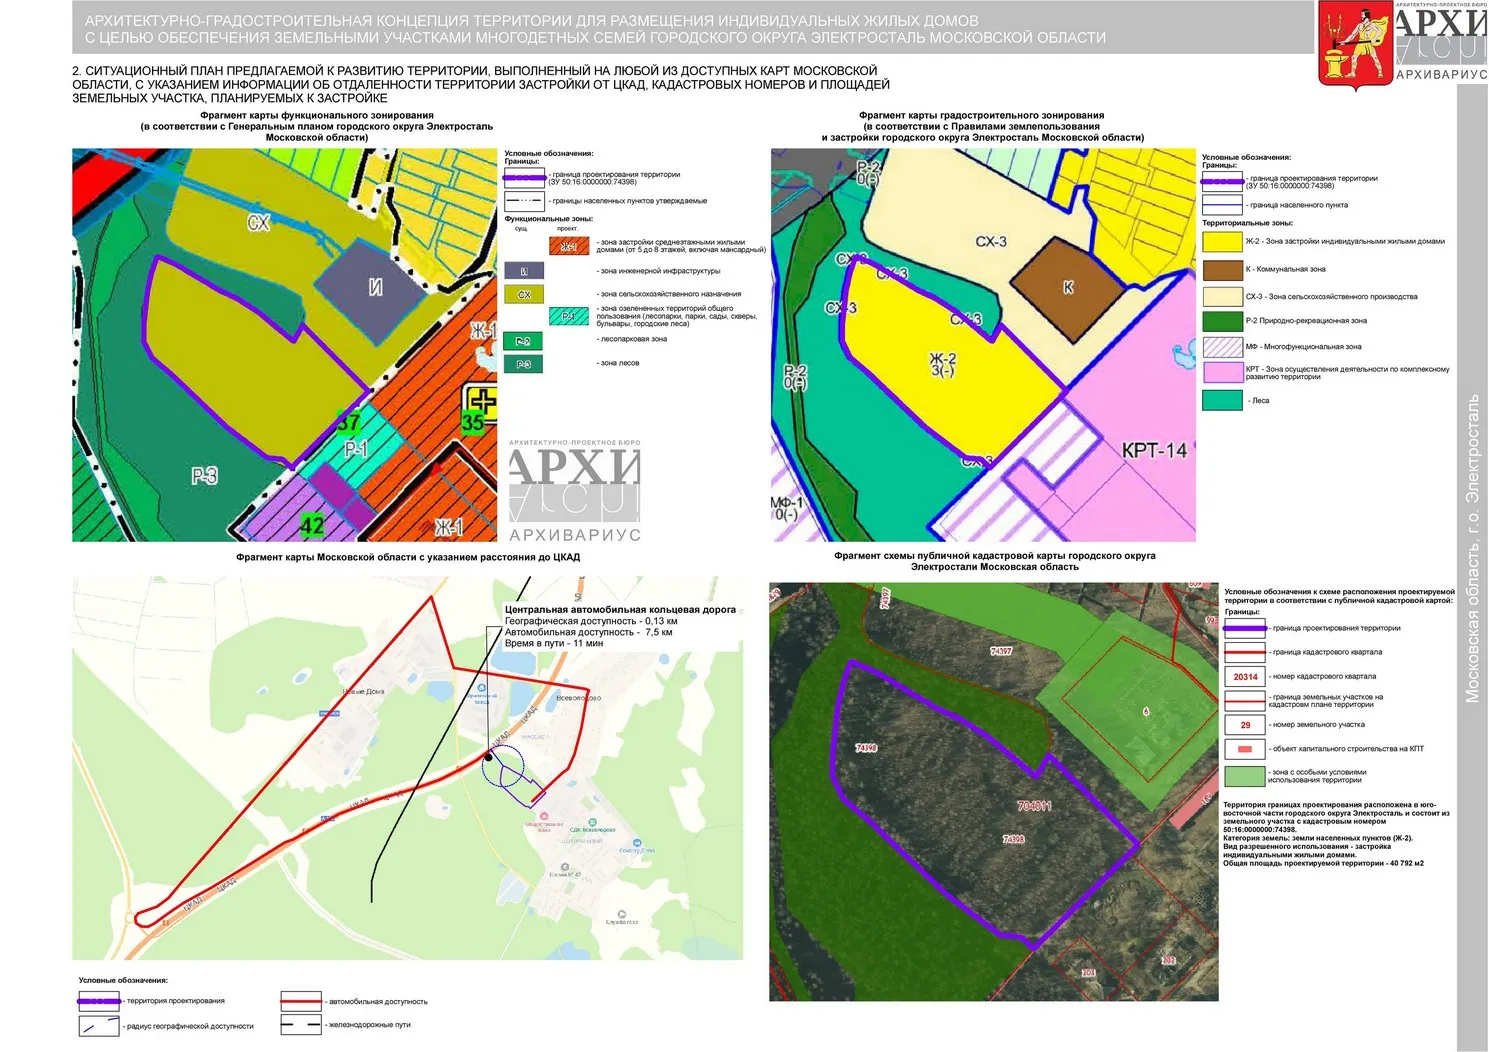Viewport: 1489px width, 1052px height.
Task: Click the 'КРТ-14' label on the zoning map
Action: pyautogui.click(x=1153, y=450)
